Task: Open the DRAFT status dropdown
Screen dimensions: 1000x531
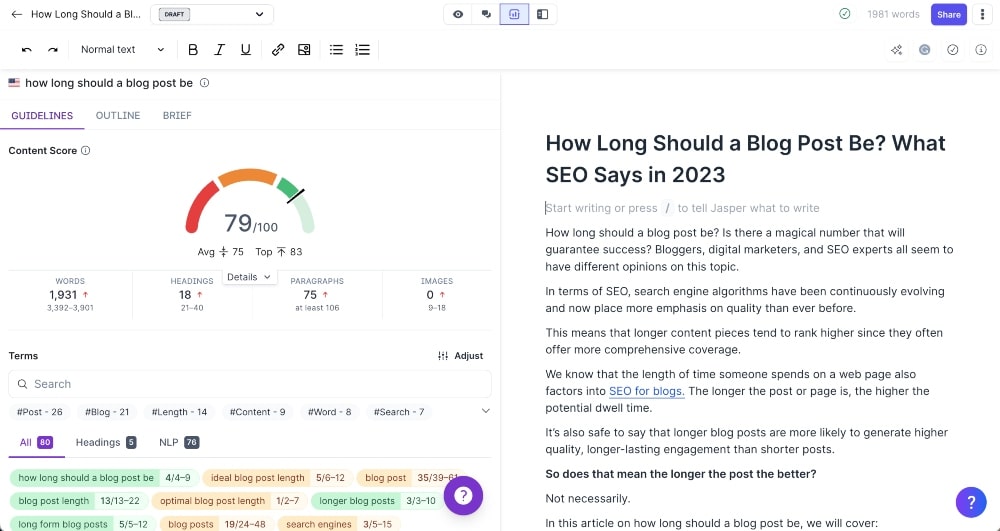Action: (212, 14)
